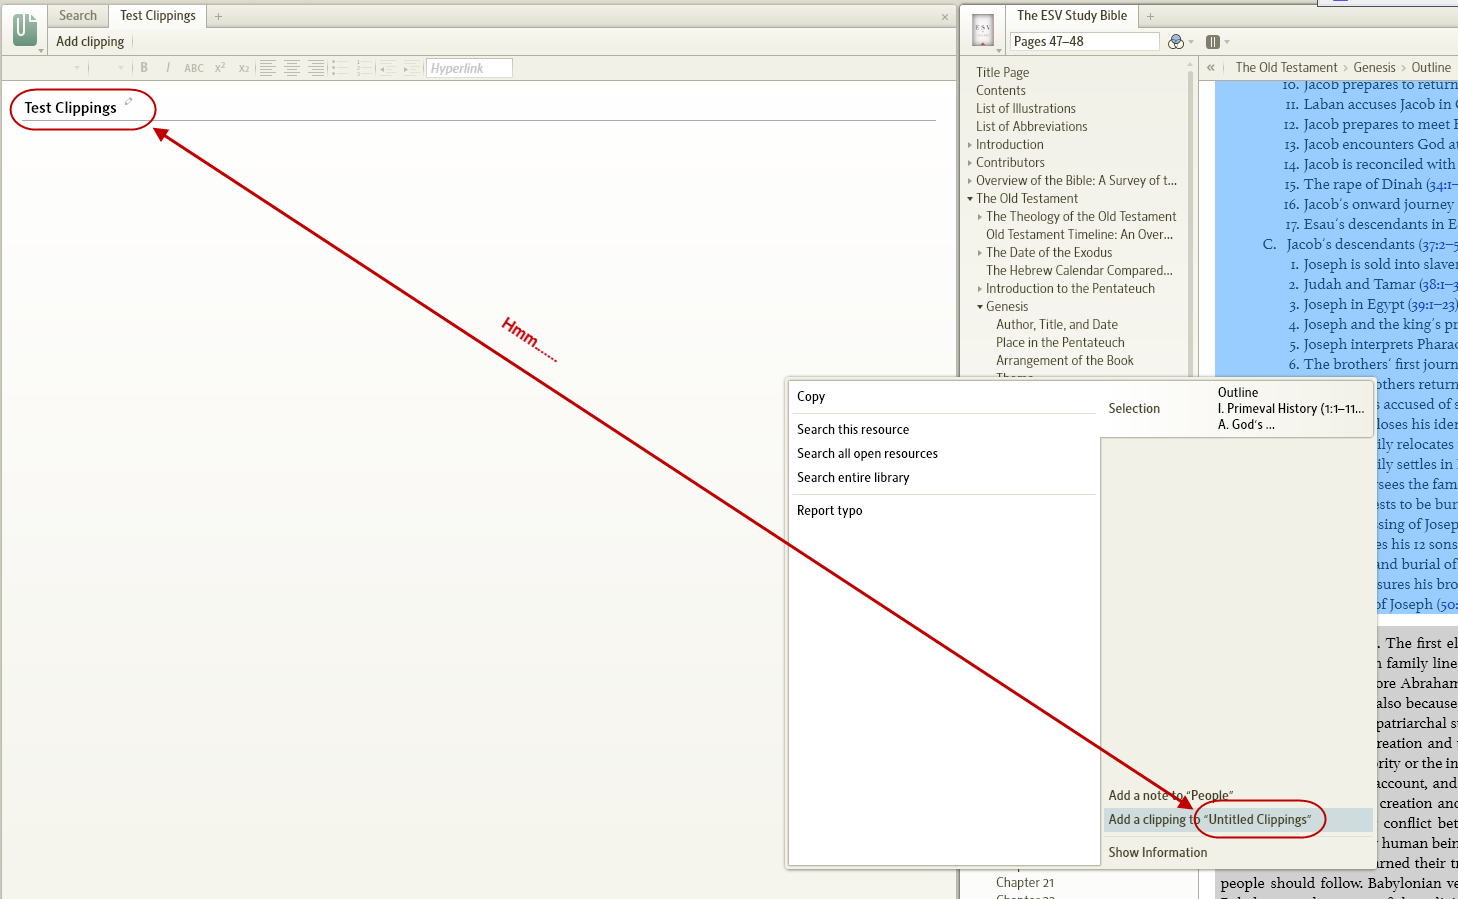
Task: Select the Test Clippings tab
Action: click(x=158, y=16)
